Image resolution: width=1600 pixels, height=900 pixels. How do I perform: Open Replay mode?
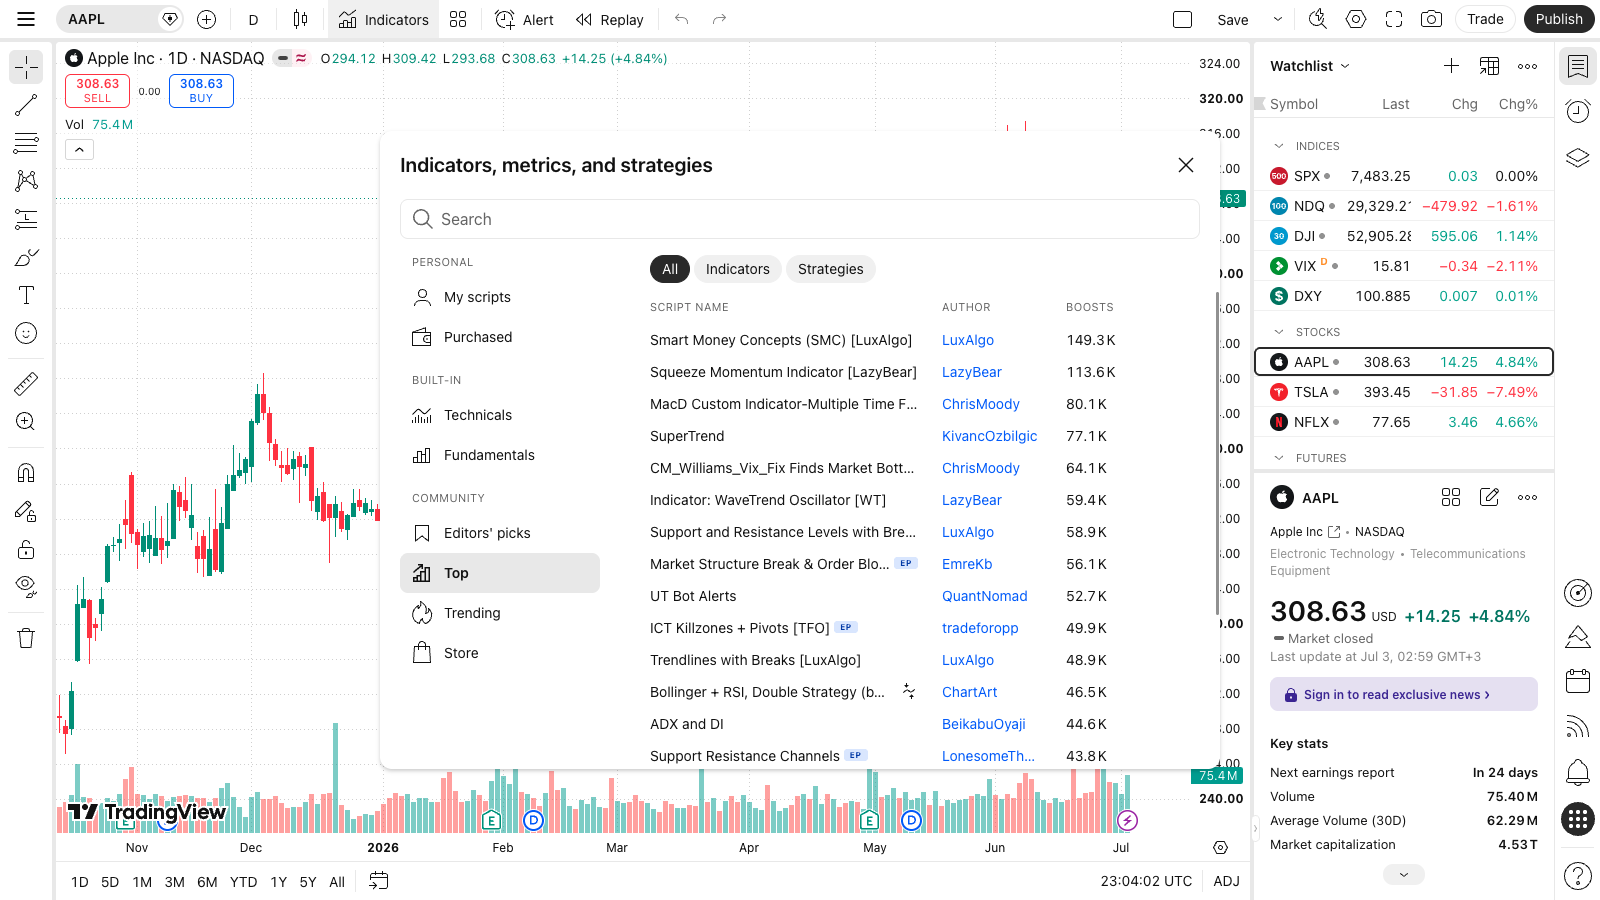click(609, 19)
